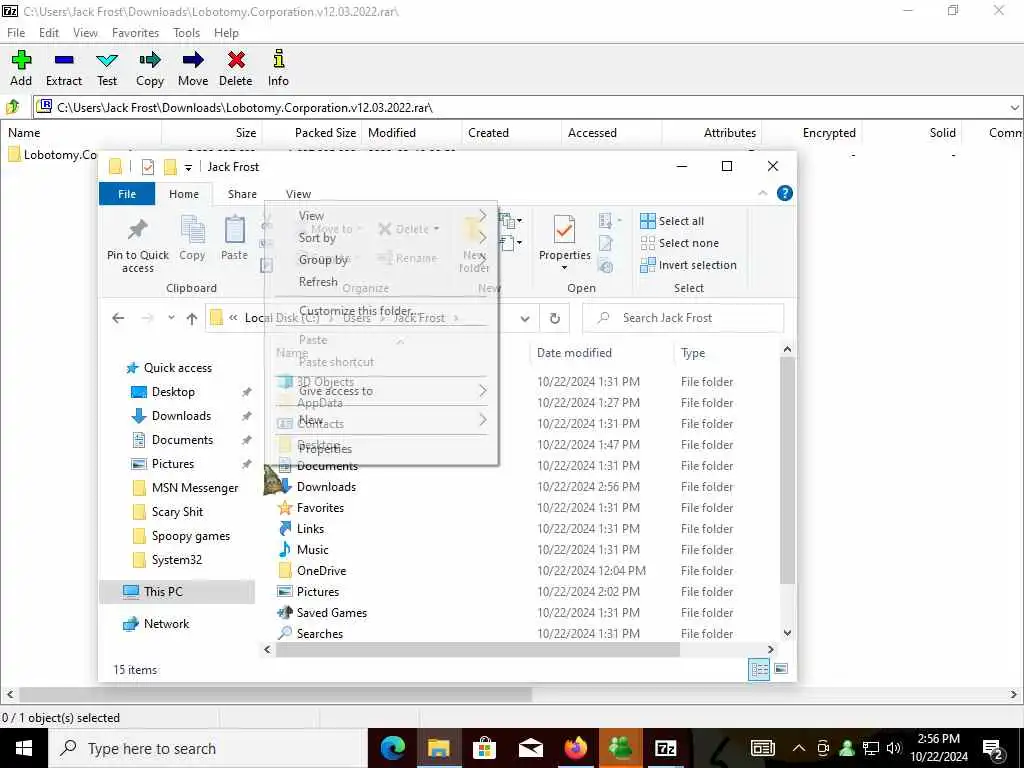Open Microsoft Store from the taskbar
The width and height of the screenshot is (1024, 768).
tap(484, 748)
